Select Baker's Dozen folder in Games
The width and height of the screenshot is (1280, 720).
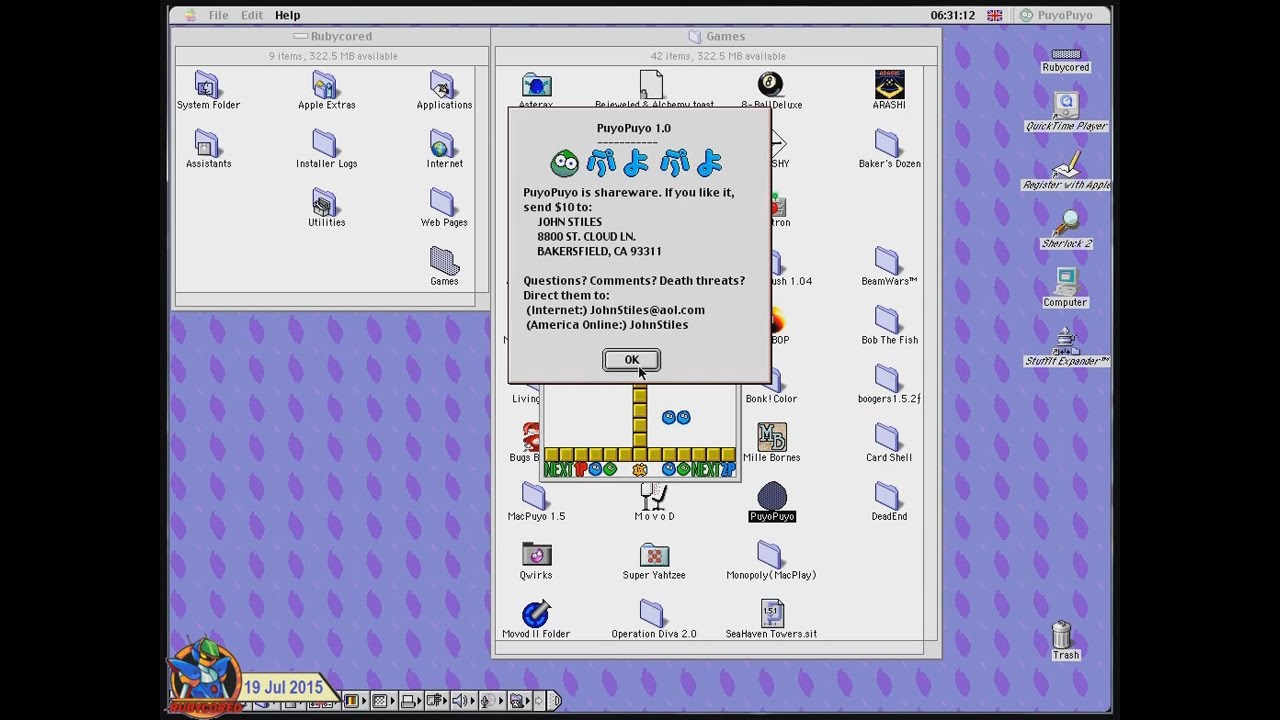click(x=889, y=150)
